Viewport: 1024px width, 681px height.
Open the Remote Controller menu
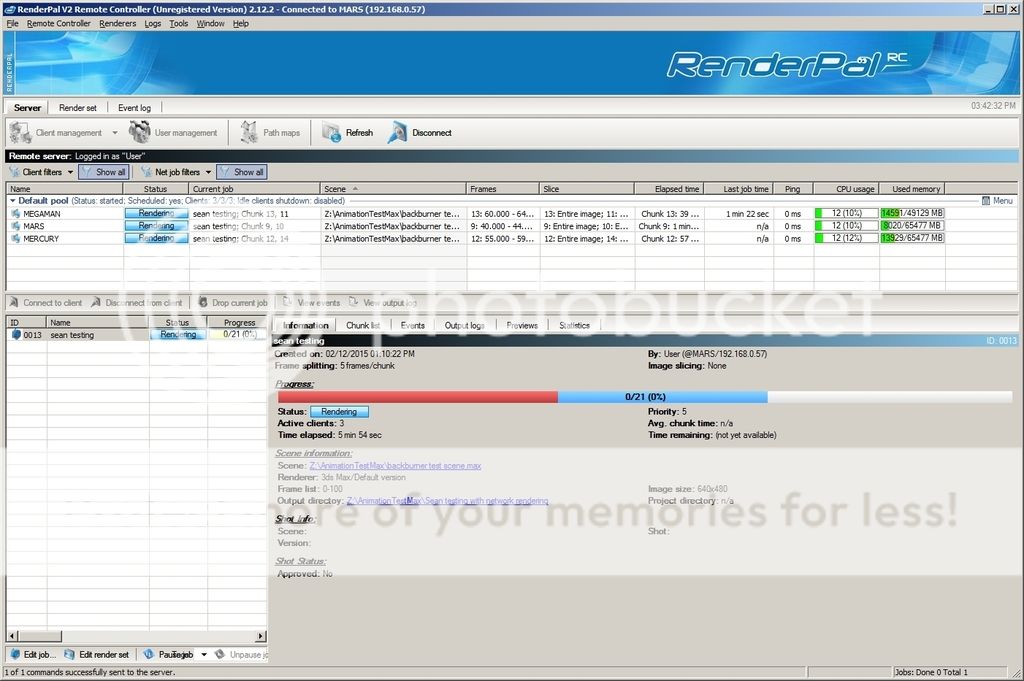pos(59,24)
